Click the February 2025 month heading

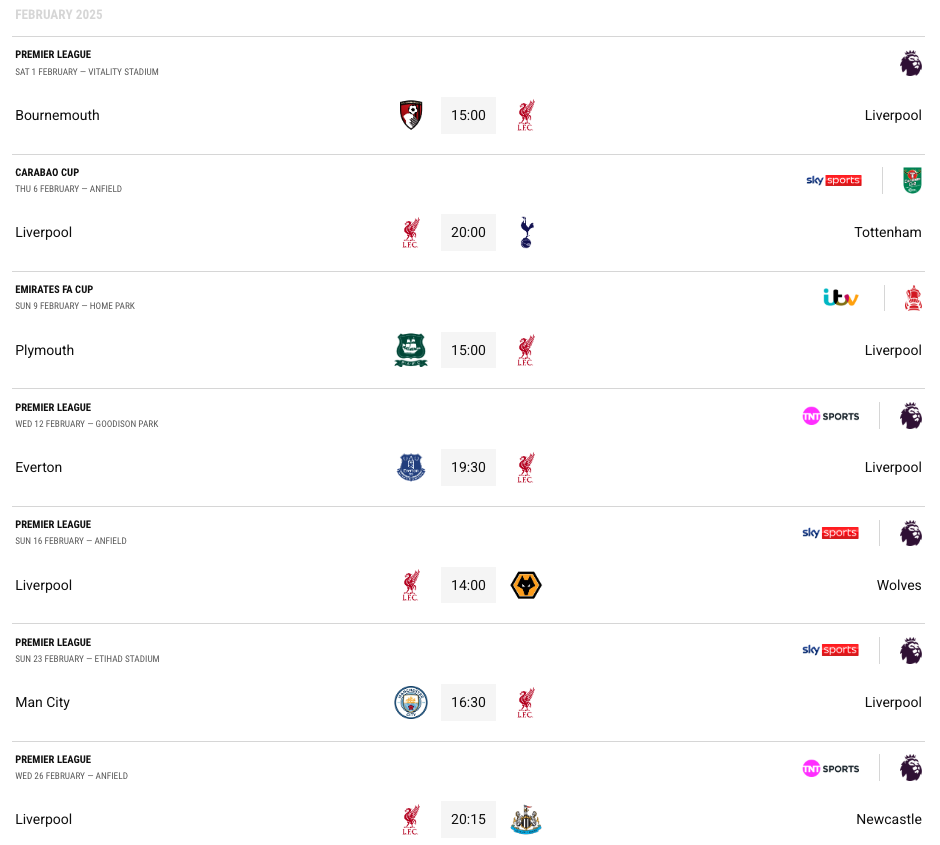59,14
